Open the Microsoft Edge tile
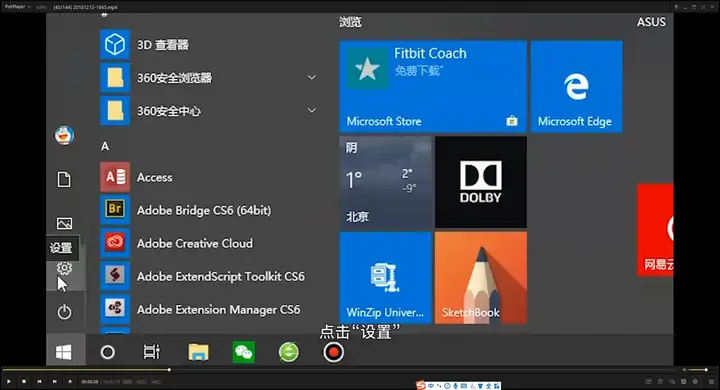The height and width of the screenshot is (390, 720). point(577,86)
